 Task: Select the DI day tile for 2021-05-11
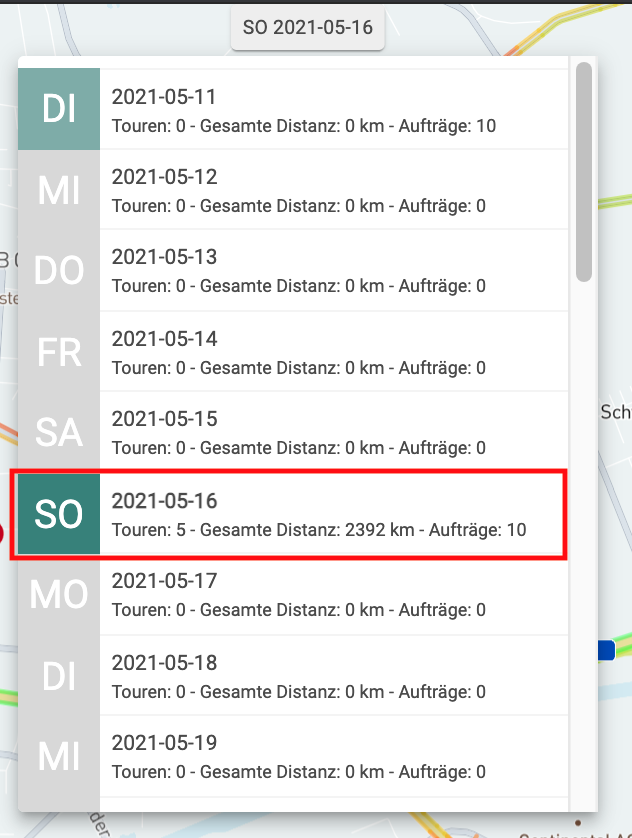pos(59,109)
